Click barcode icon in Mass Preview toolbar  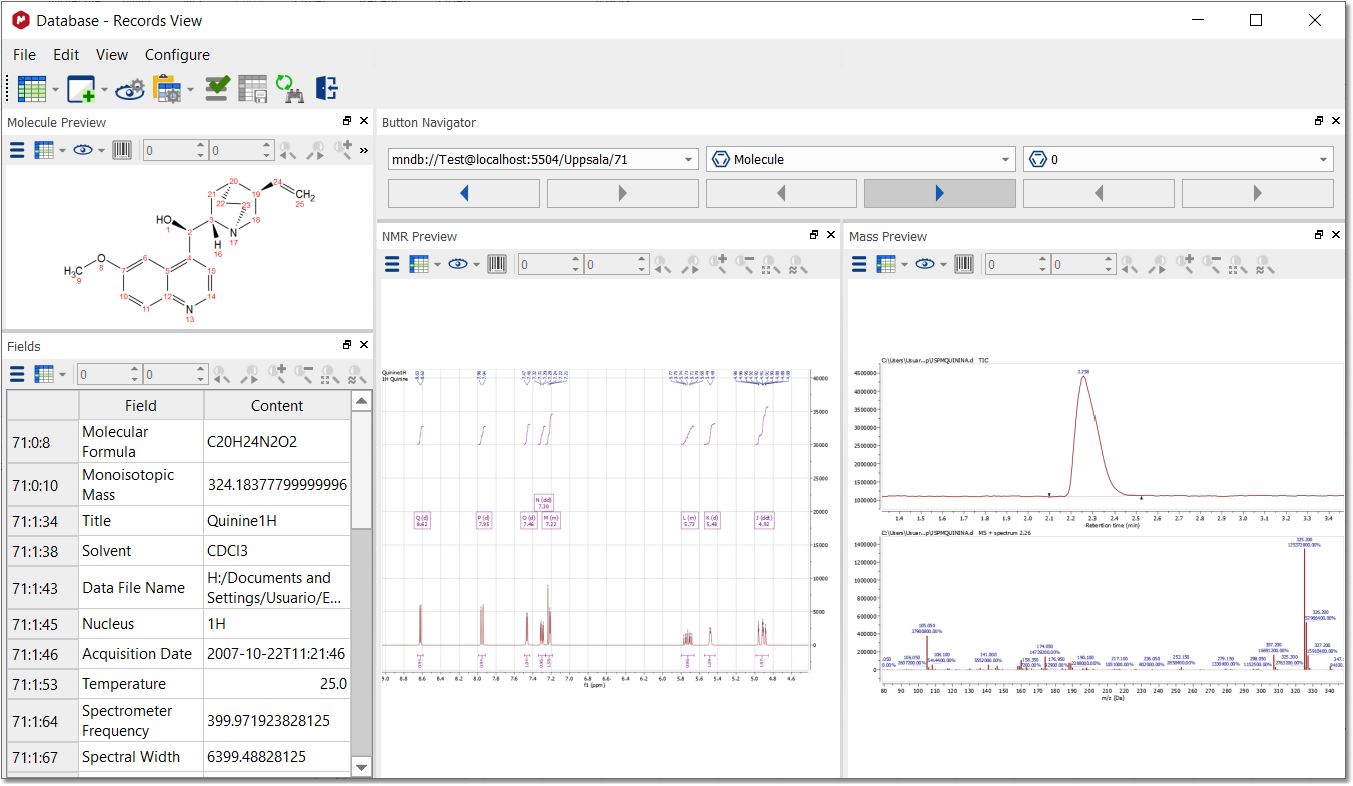point(964,264)
